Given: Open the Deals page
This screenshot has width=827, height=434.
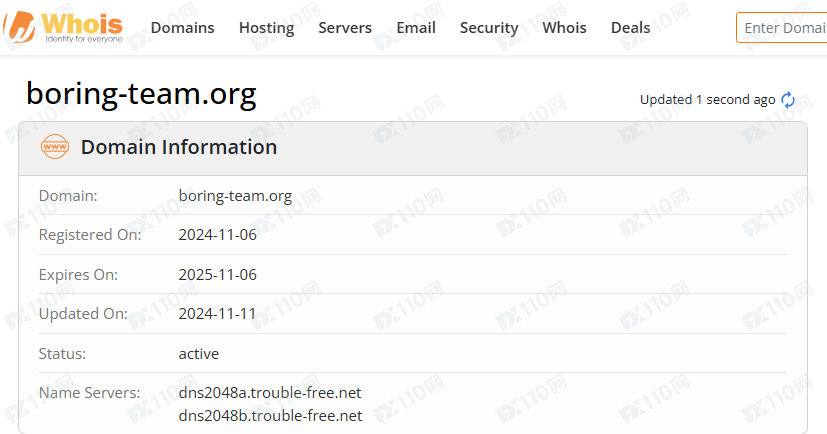Looking at the screenshot, I should pos(630,28).
